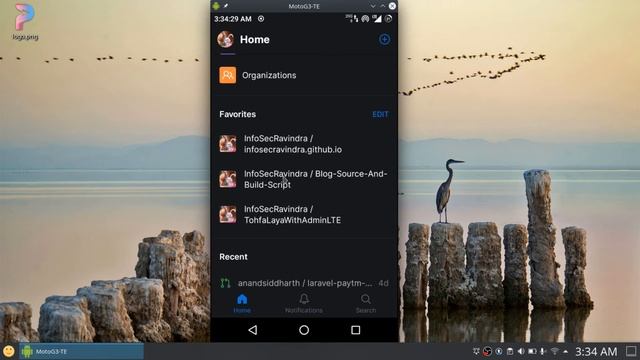The width and height of the screenshot is (640, 360).
Task: Open the Wi-Fi network tray icon
Action: coord(554,351)
